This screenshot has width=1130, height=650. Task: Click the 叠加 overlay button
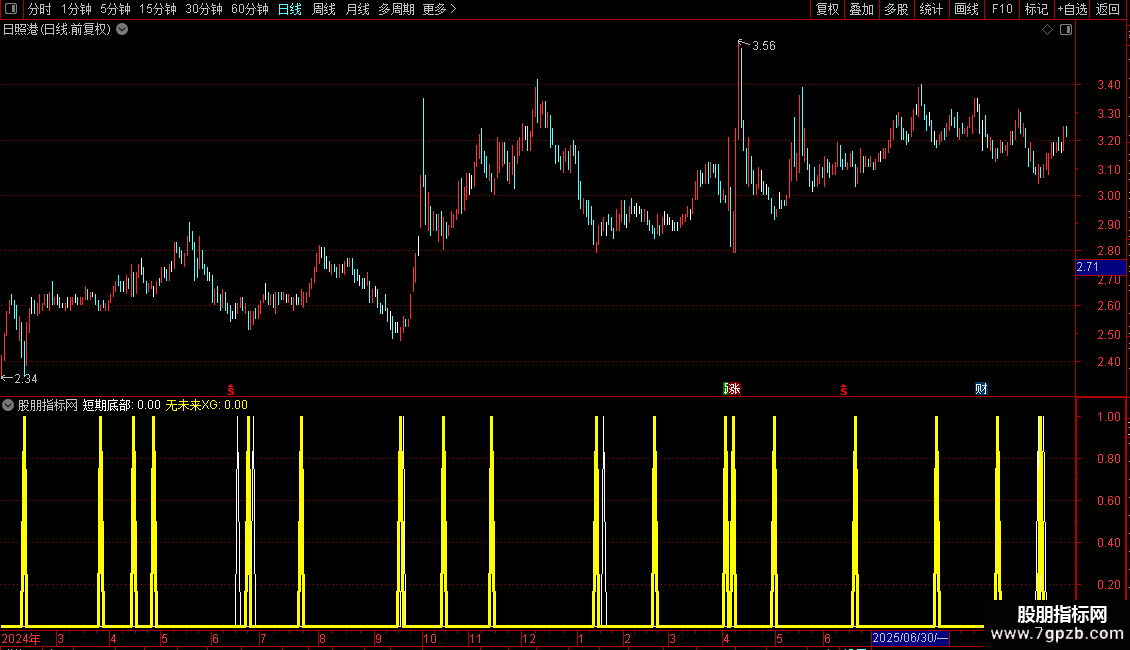861,9
